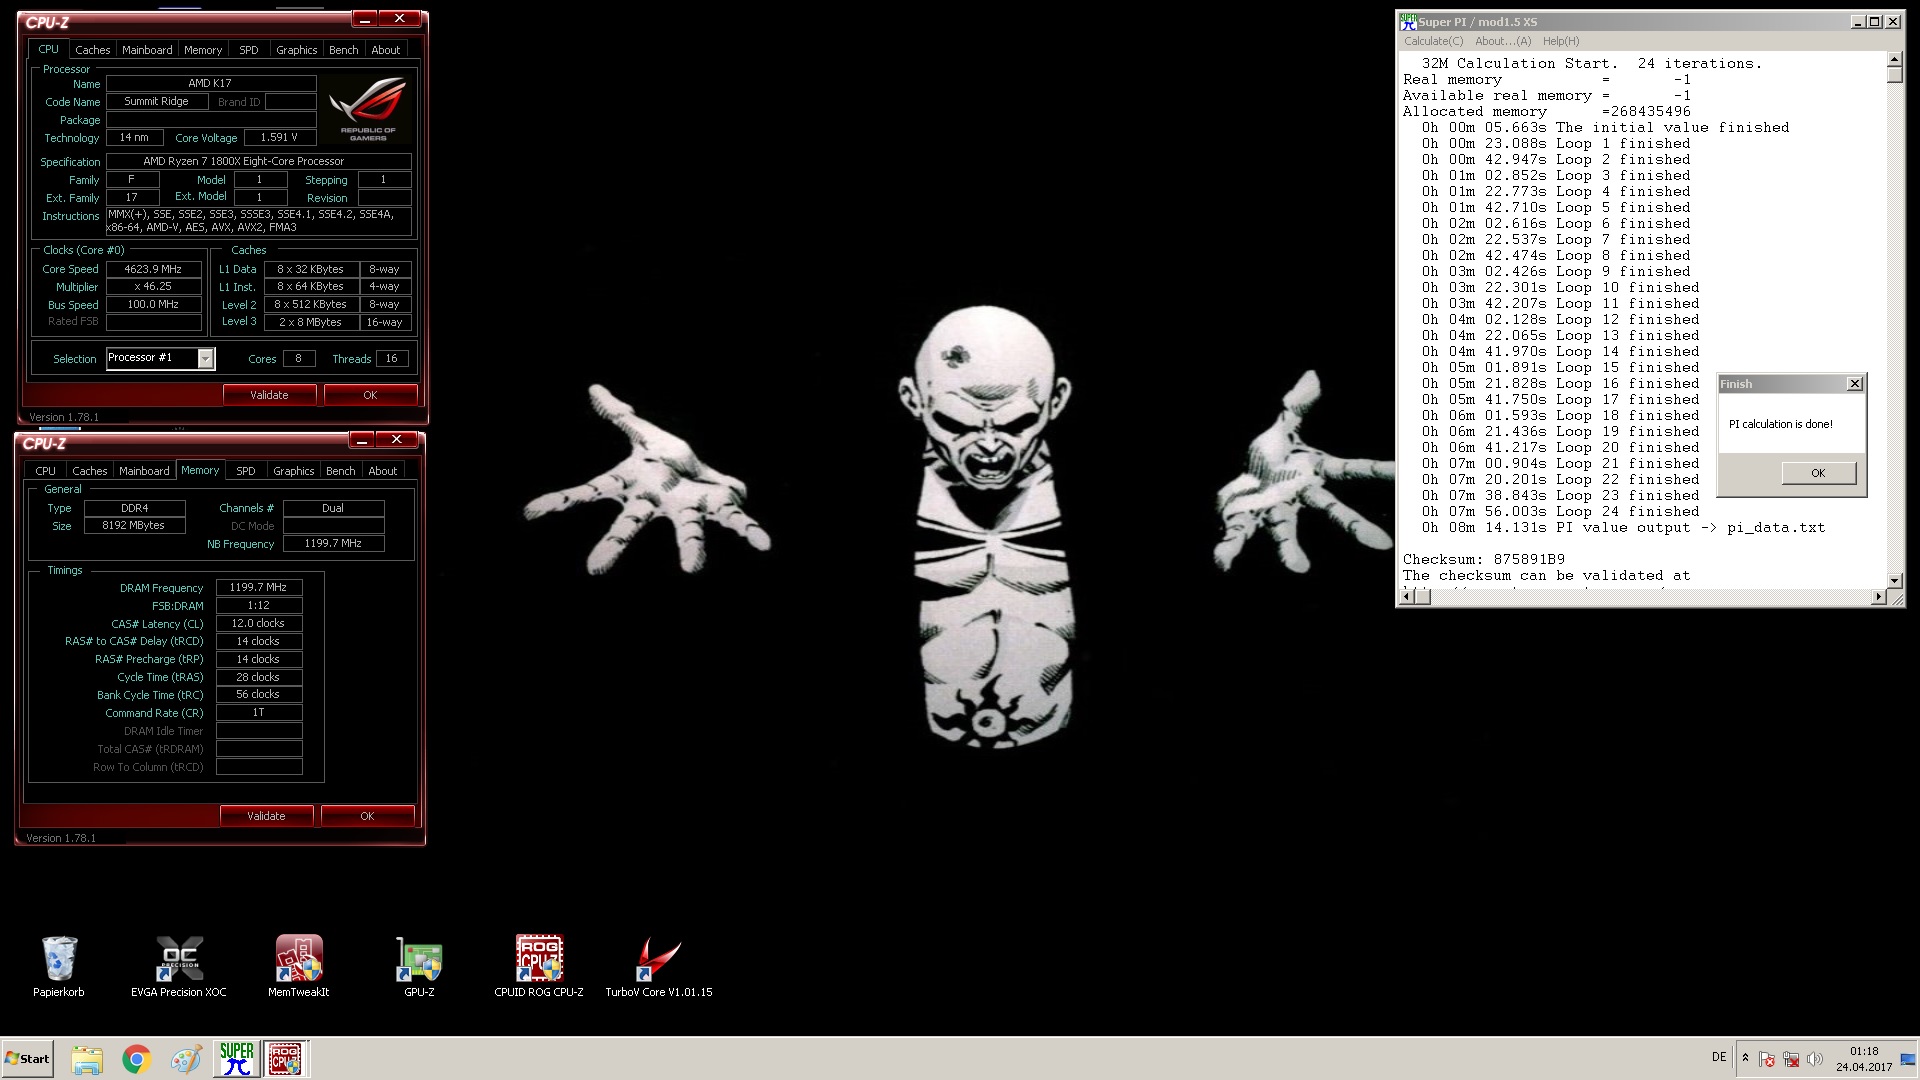Select Bench tab in lower CPU-Z window
The width and height of the screenshot is (1920, 1080).
click(x=341, y=471)
